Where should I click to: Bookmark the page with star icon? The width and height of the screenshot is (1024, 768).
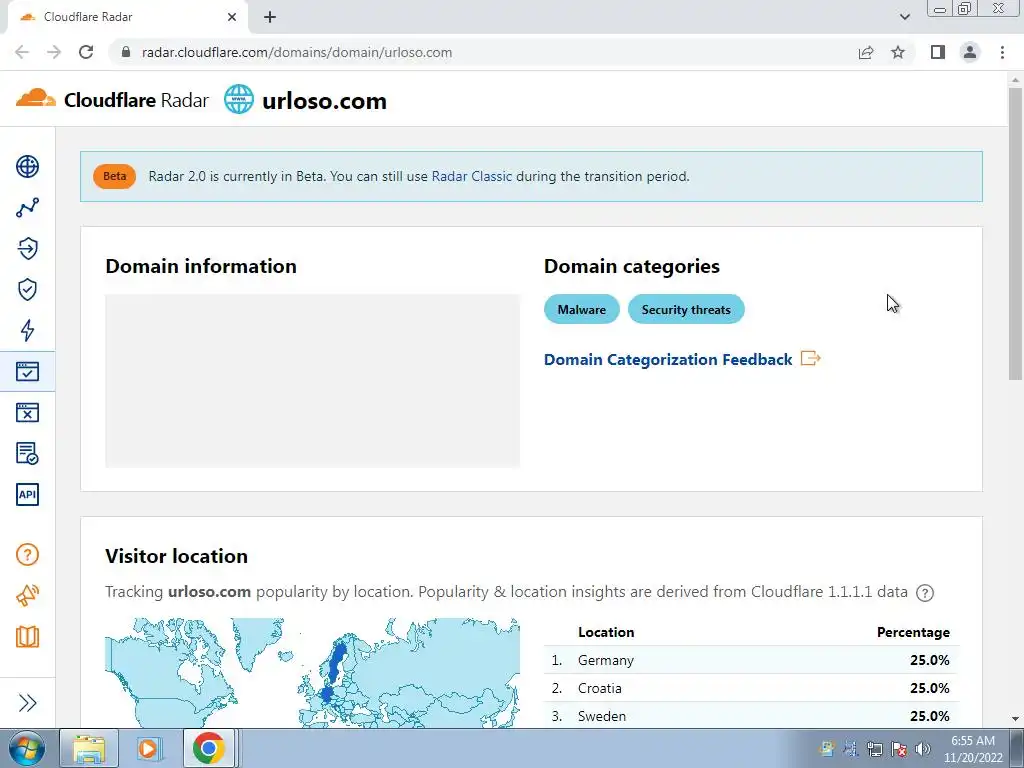tap(898, 52)
